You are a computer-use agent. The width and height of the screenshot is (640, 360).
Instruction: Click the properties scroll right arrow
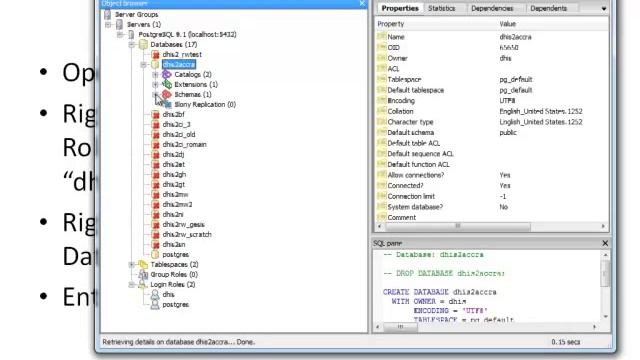coord(603,226)
